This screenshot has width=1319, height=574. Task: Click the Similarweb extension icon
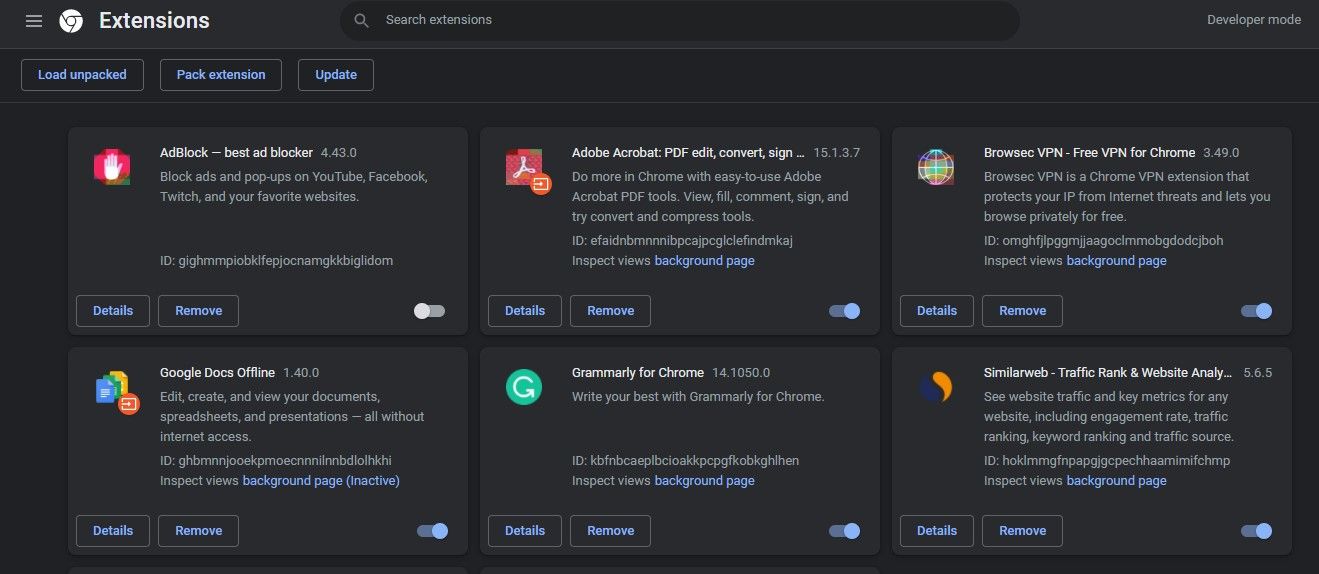[936, 387]
